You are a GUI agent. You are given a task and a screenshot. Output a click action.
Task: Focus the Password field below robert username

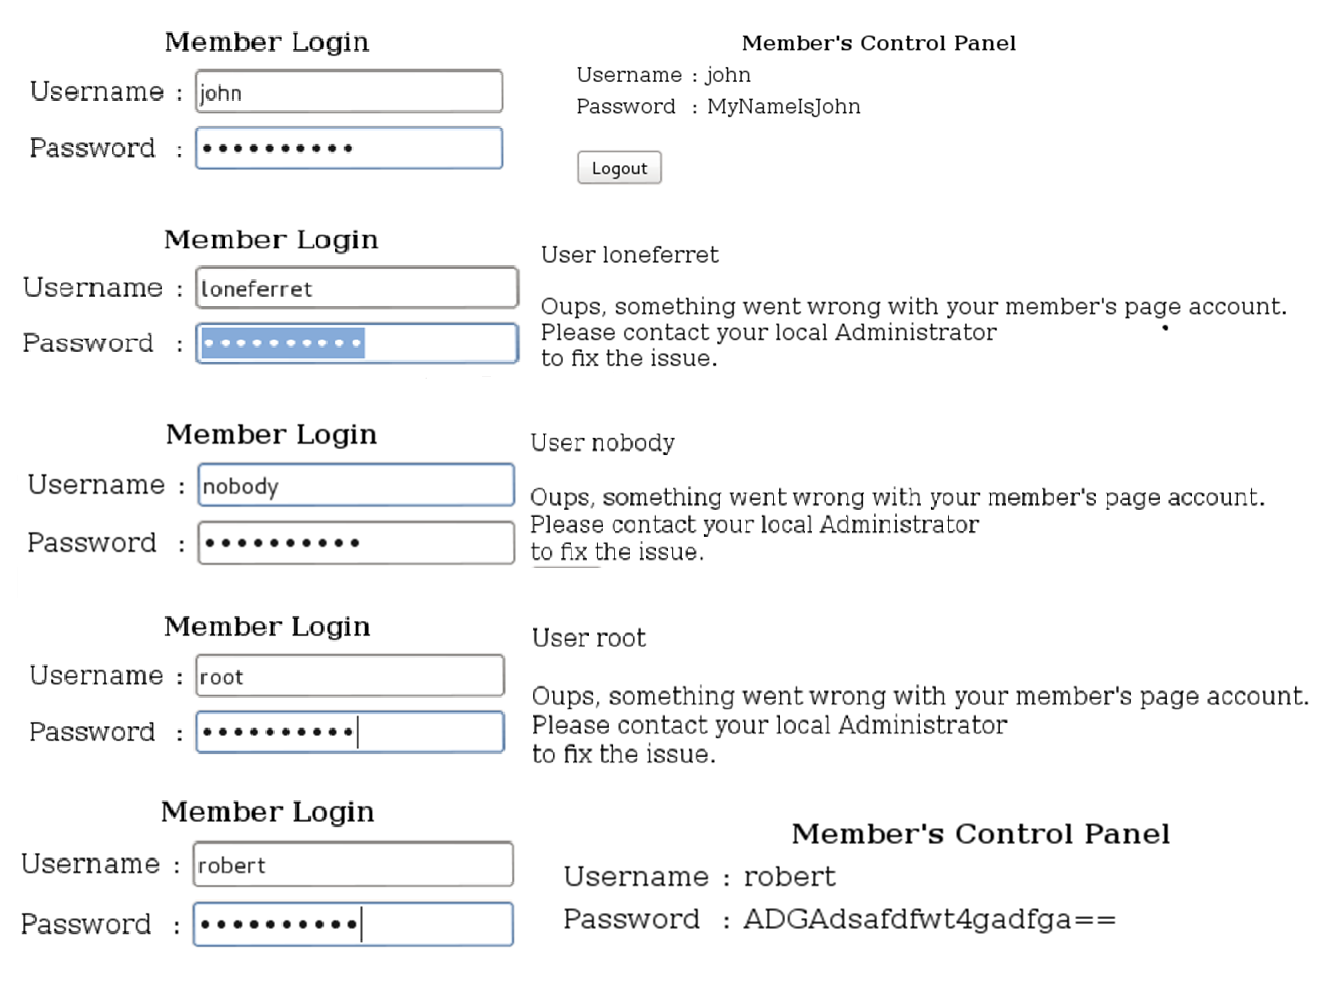(x=353, y=924)
